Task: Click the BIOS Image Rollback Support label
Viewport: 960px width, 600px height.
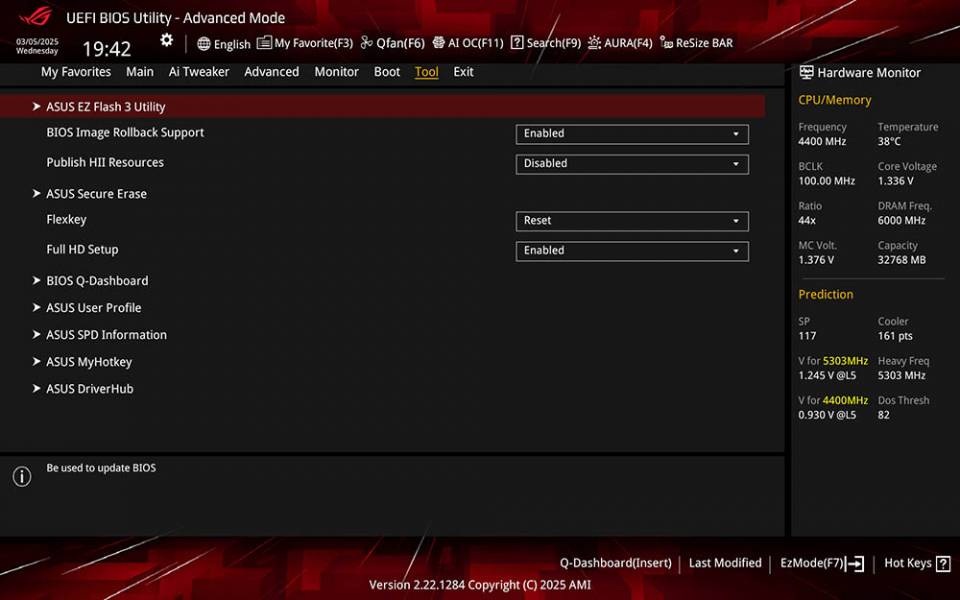Action: click(x=125, y=132)
